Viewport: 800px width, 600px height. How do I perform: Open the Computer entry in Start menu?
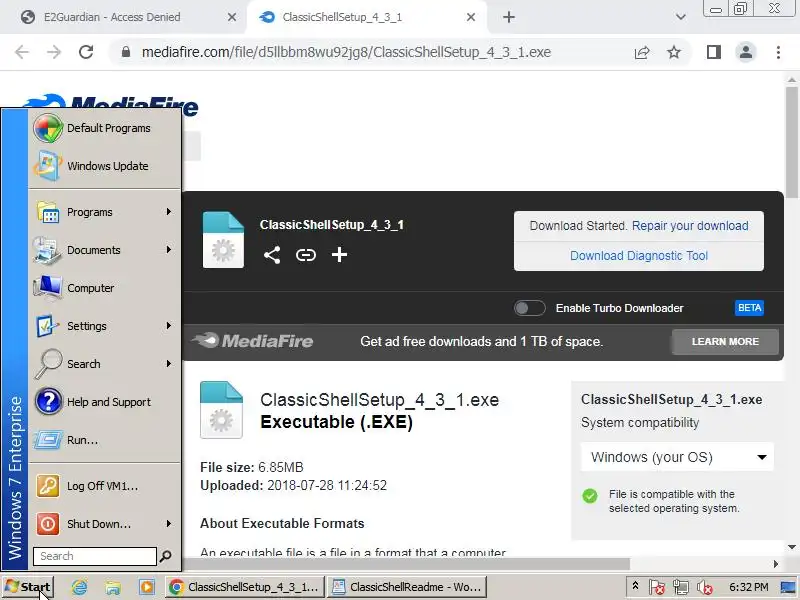tap(105, 288)
